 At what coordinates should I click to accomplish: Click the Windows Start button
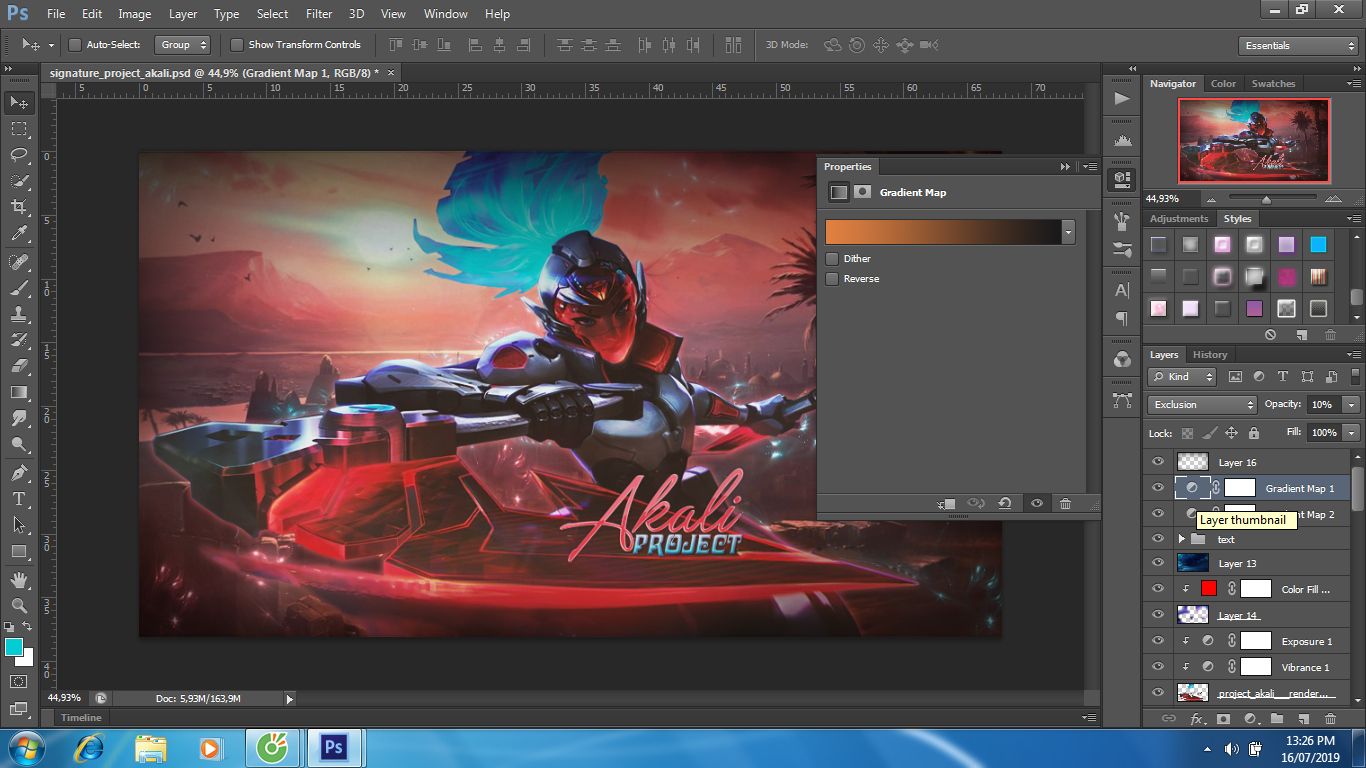click(25, 748)
